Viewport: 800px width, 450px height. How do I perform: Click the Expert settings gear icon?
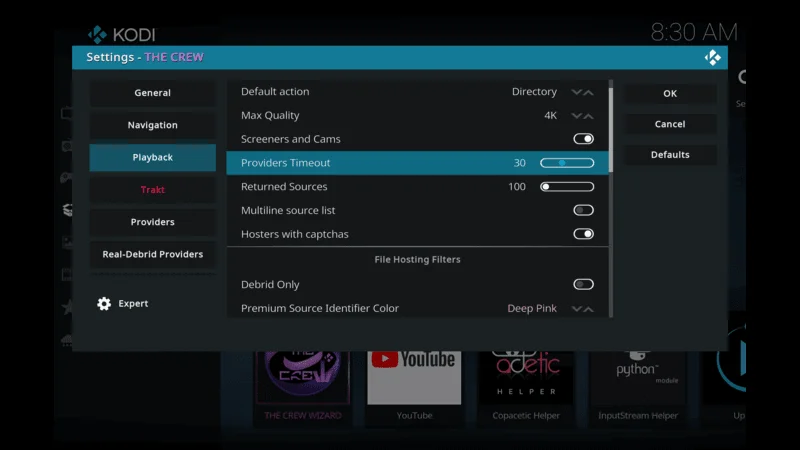[x=104, y=304]
